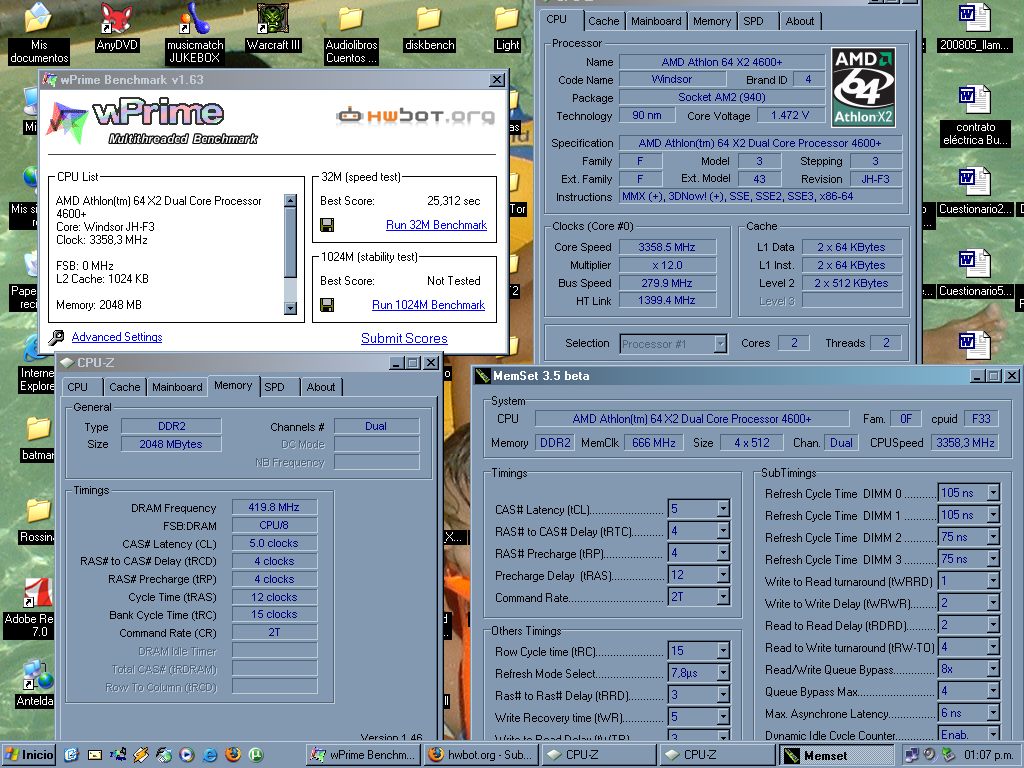Open the Refresh Cycle Time DIMM 0 dropdown
The height and width of the screenshot is (768, 1024).
[x=993, y=493]
